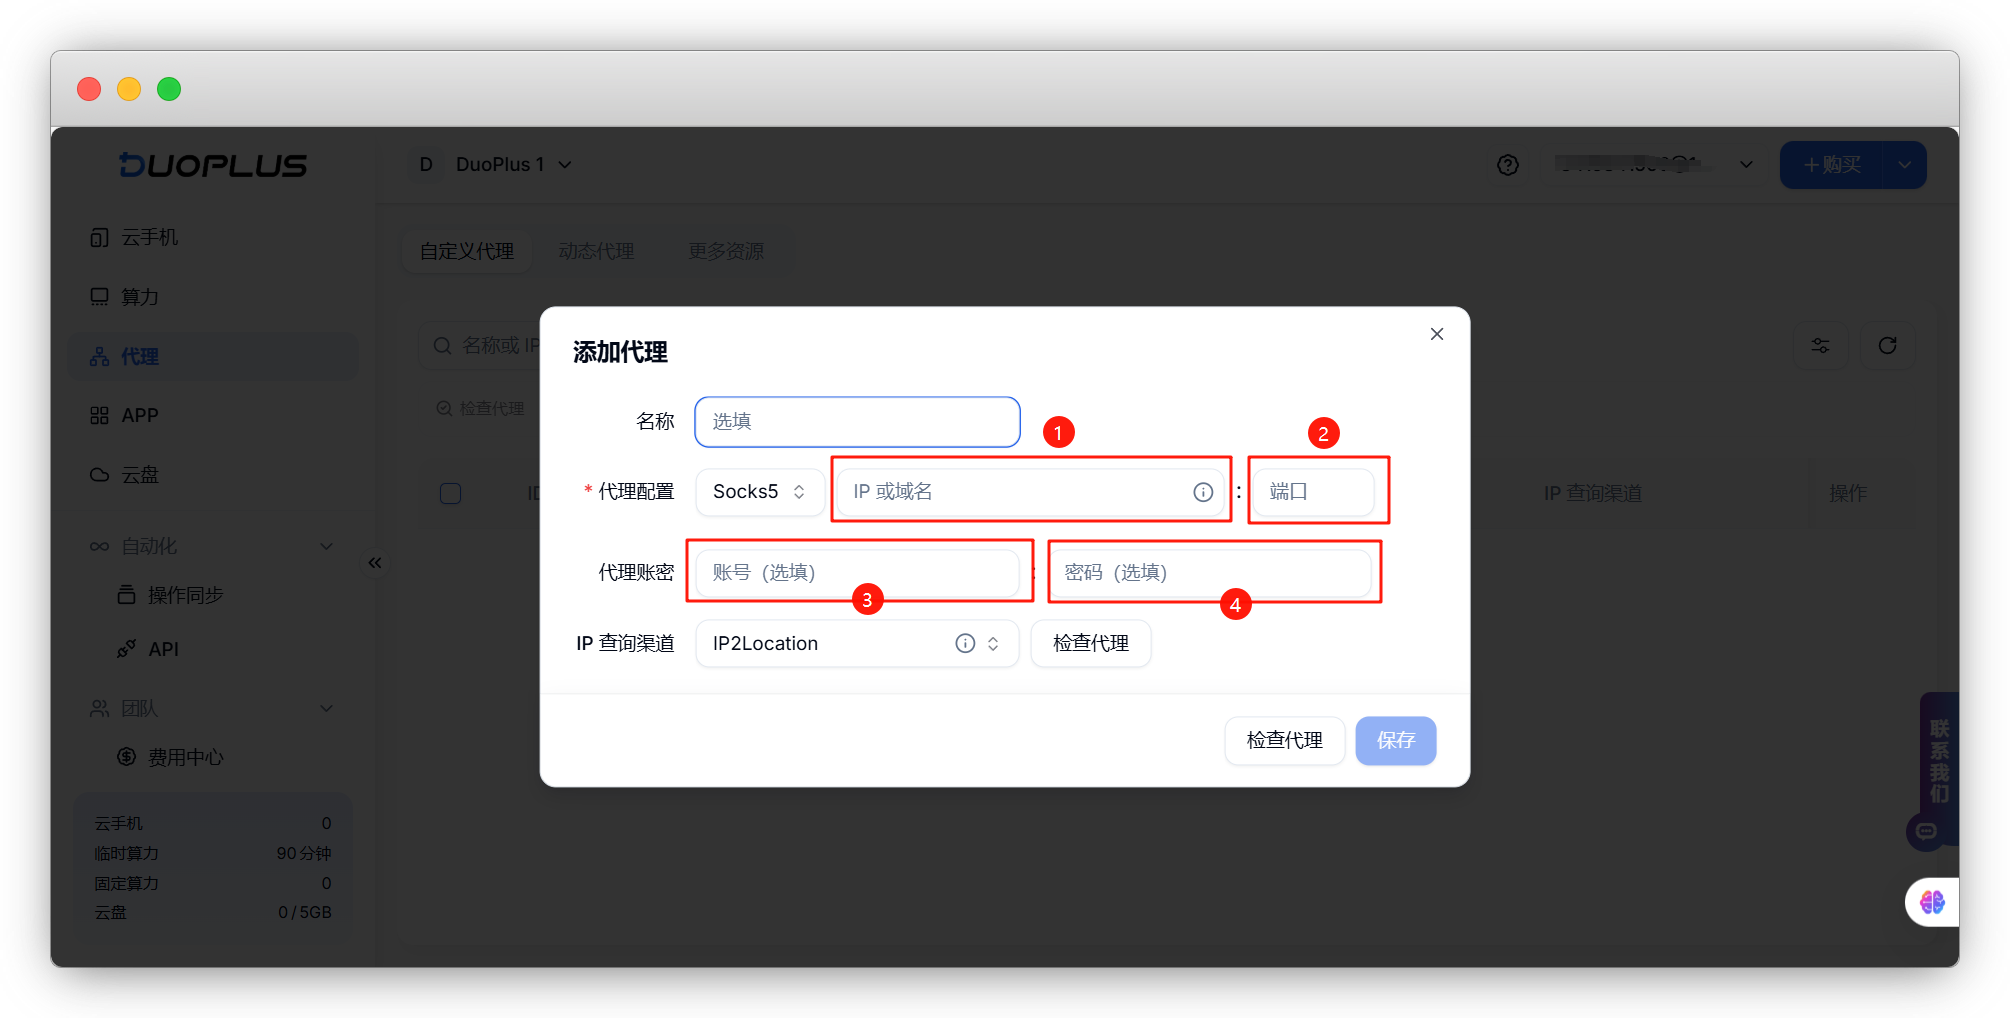Click the refresh icon in the proxy list
2010x1018 pixels.
[x=1888, y=346]
